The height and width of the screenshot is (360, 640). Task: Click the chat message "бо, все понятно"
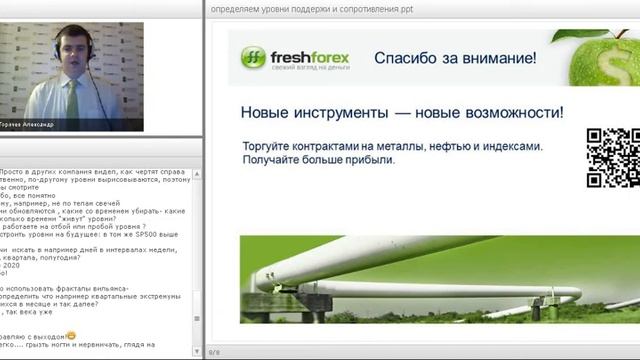tap(28, 196)
